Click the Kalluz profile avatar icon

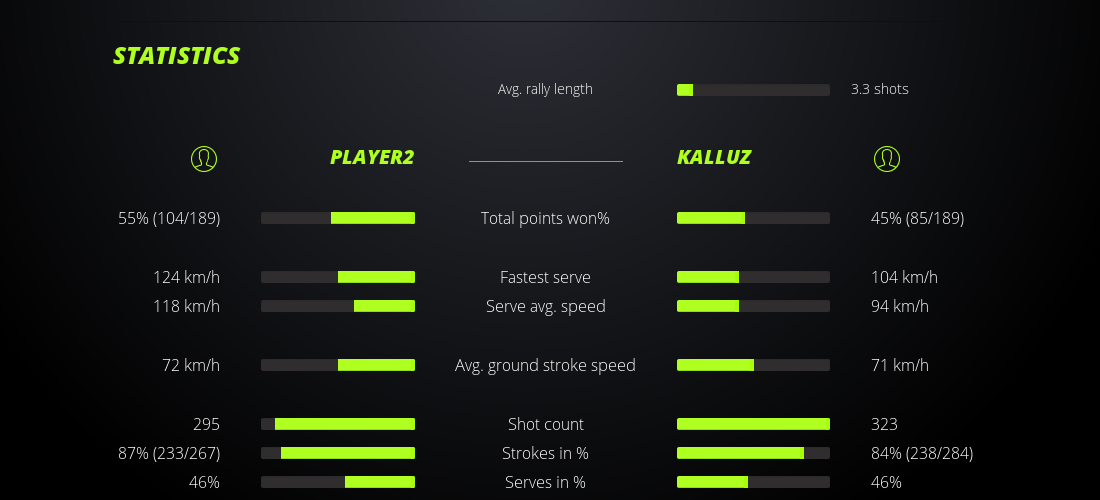(x=886, y=158)
